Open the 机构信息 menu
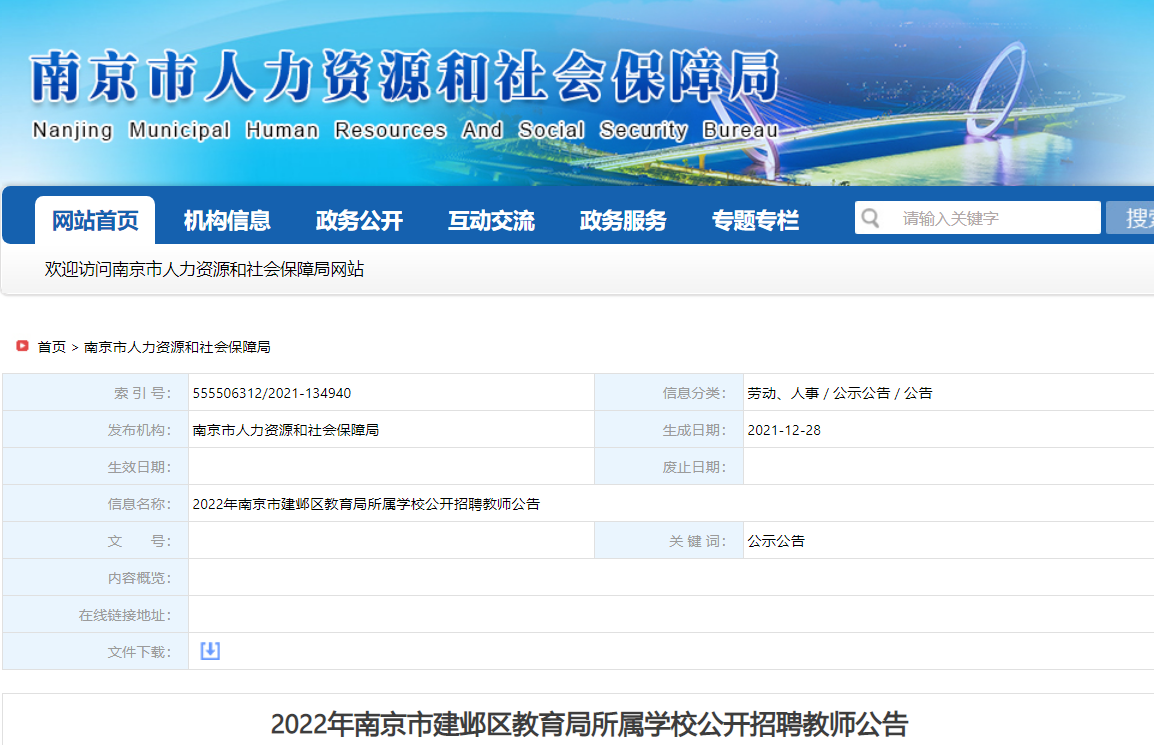The image size is (1154, 745). [227, 220]
